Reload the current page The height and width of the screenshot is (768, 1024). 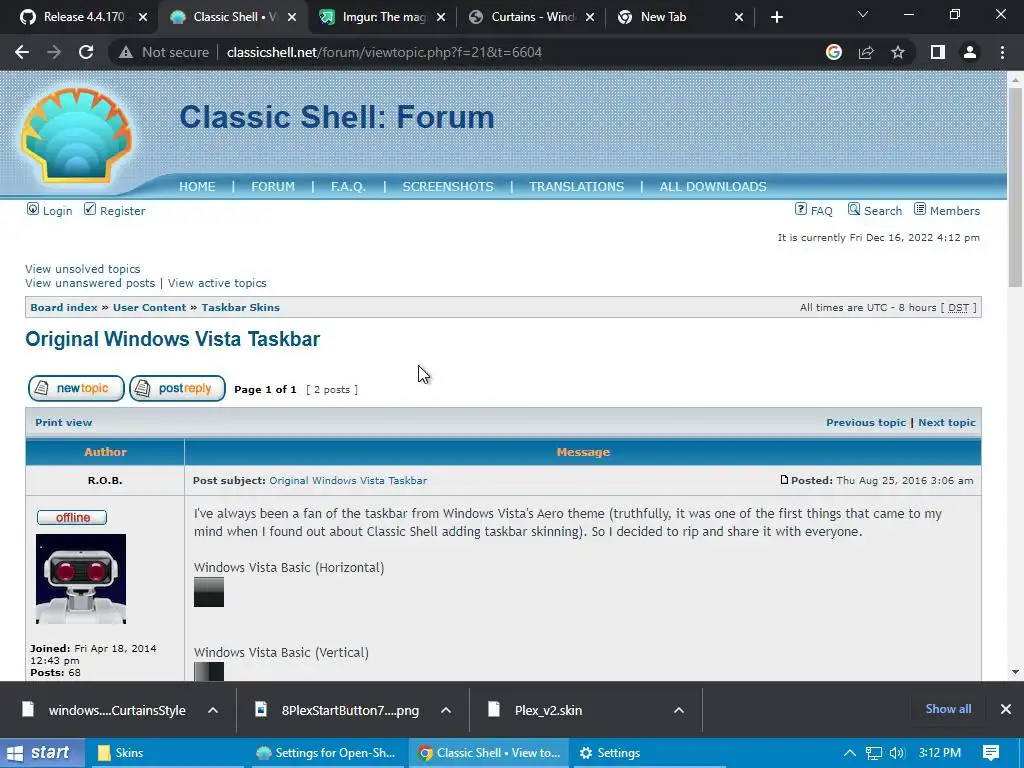point(86,52)
